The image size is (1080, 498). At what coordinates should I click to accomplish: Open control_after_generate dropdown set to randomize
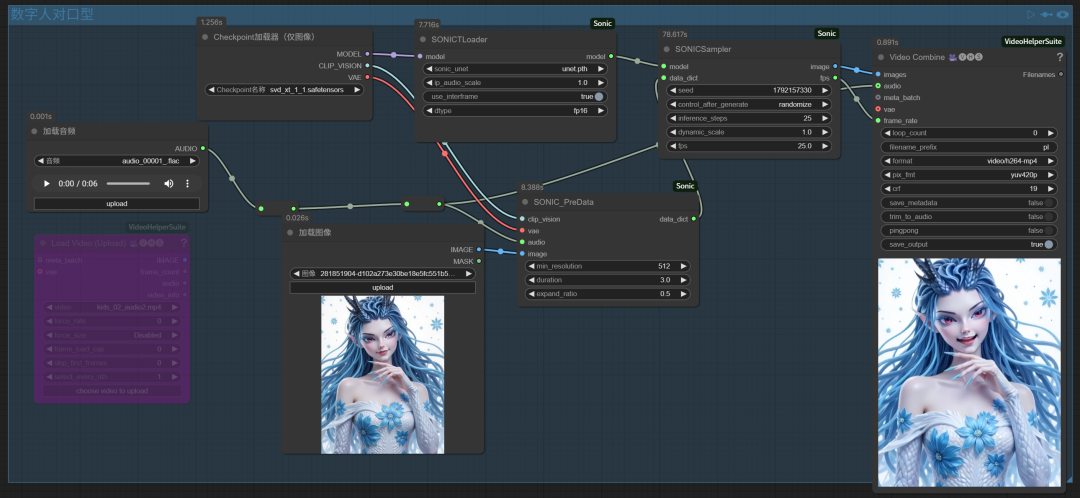tap(748, 104)
